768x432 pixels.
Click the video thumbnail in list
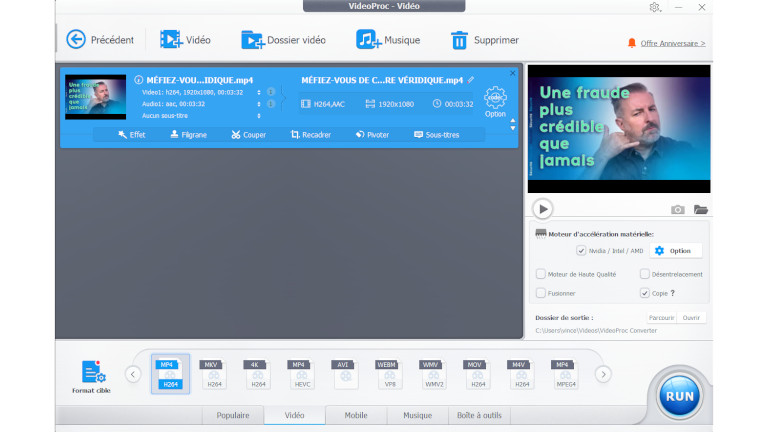click(x=96, y=97)
